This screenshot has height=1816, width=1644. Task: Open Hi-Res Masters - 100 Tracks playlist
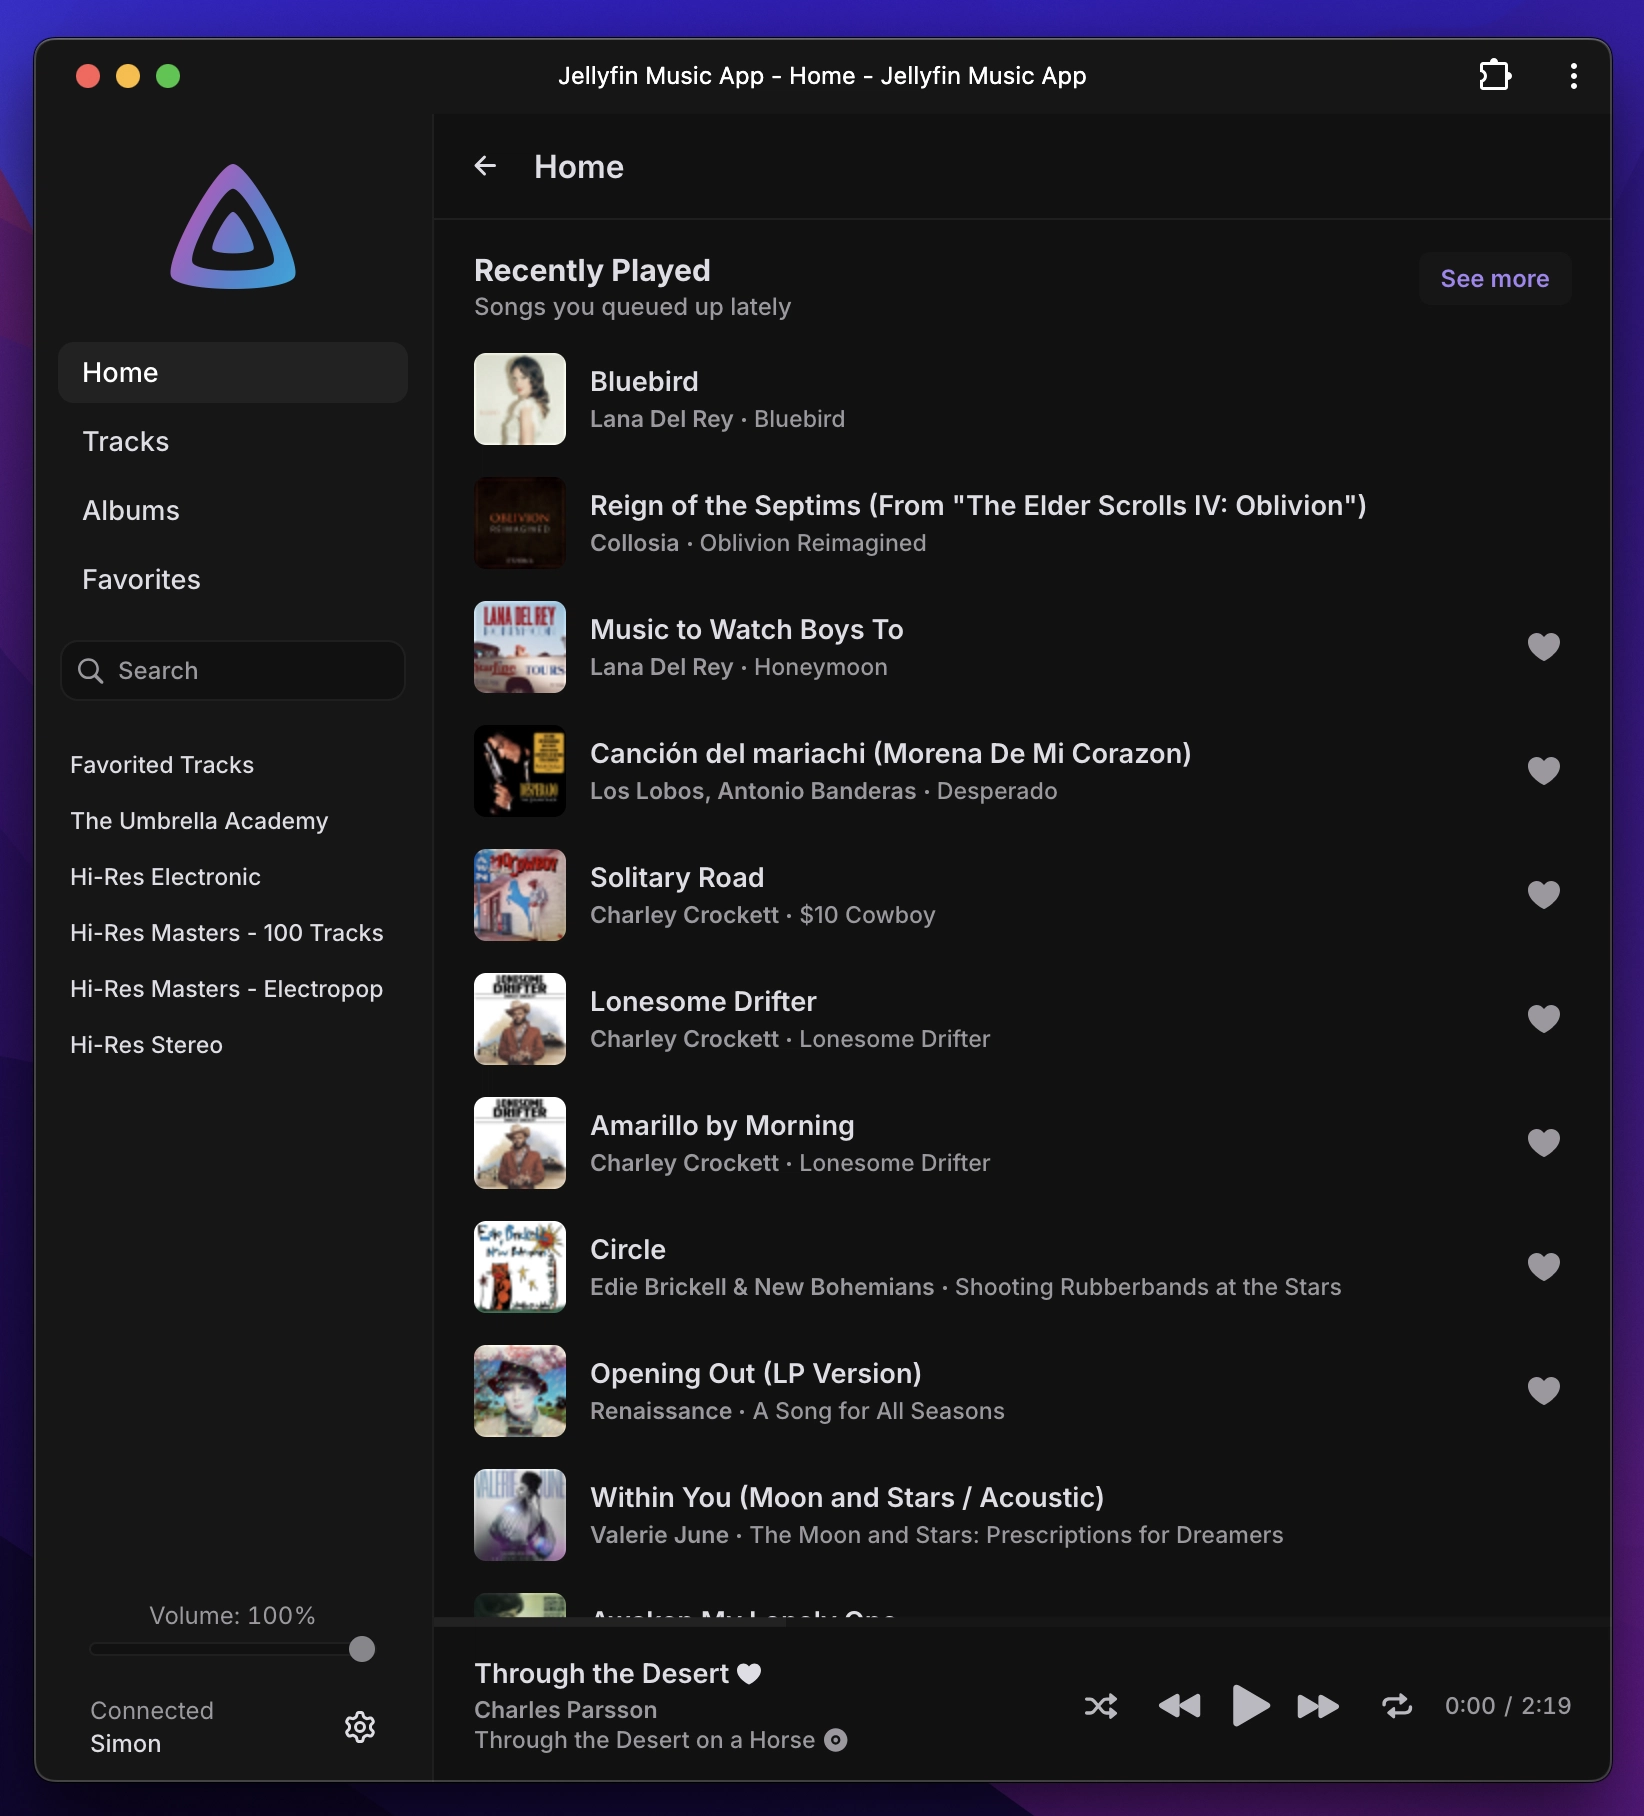tap(227, 933)
